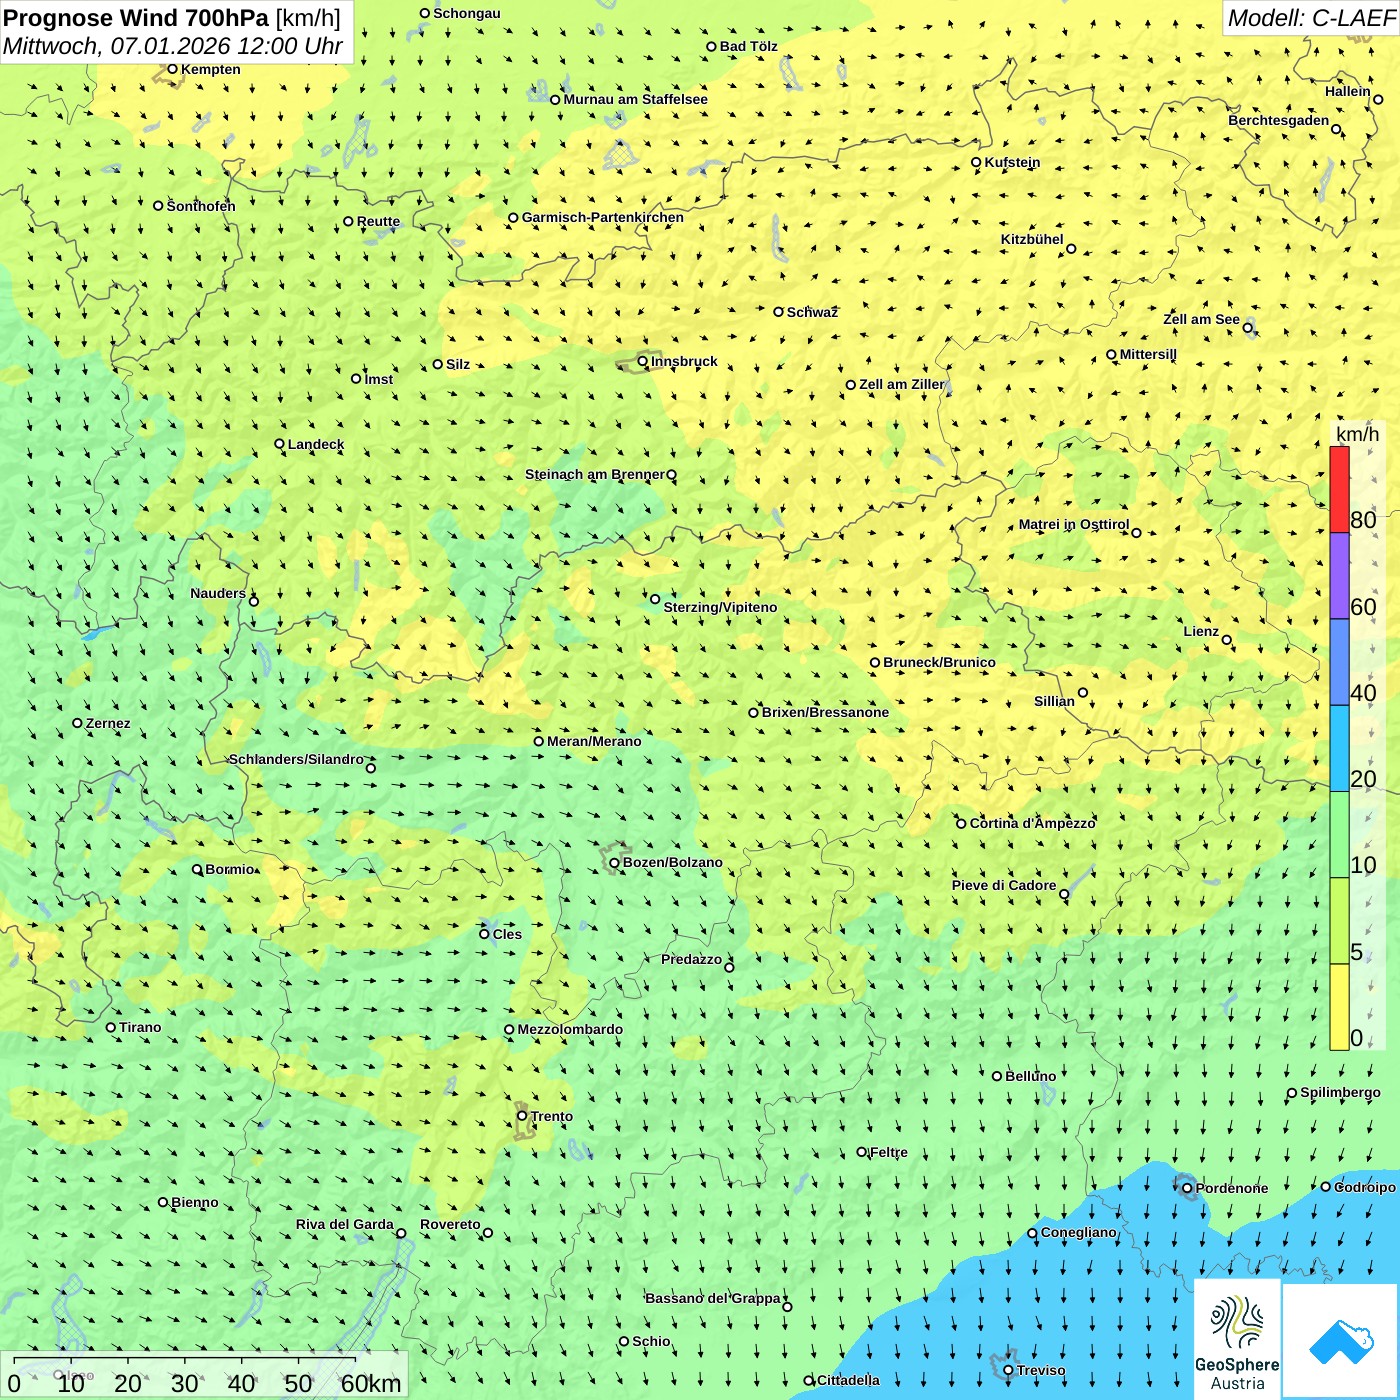This screenshot has width=1400, height=1400.
Task: Click the Landeck location marker
Action: point(279,444)
